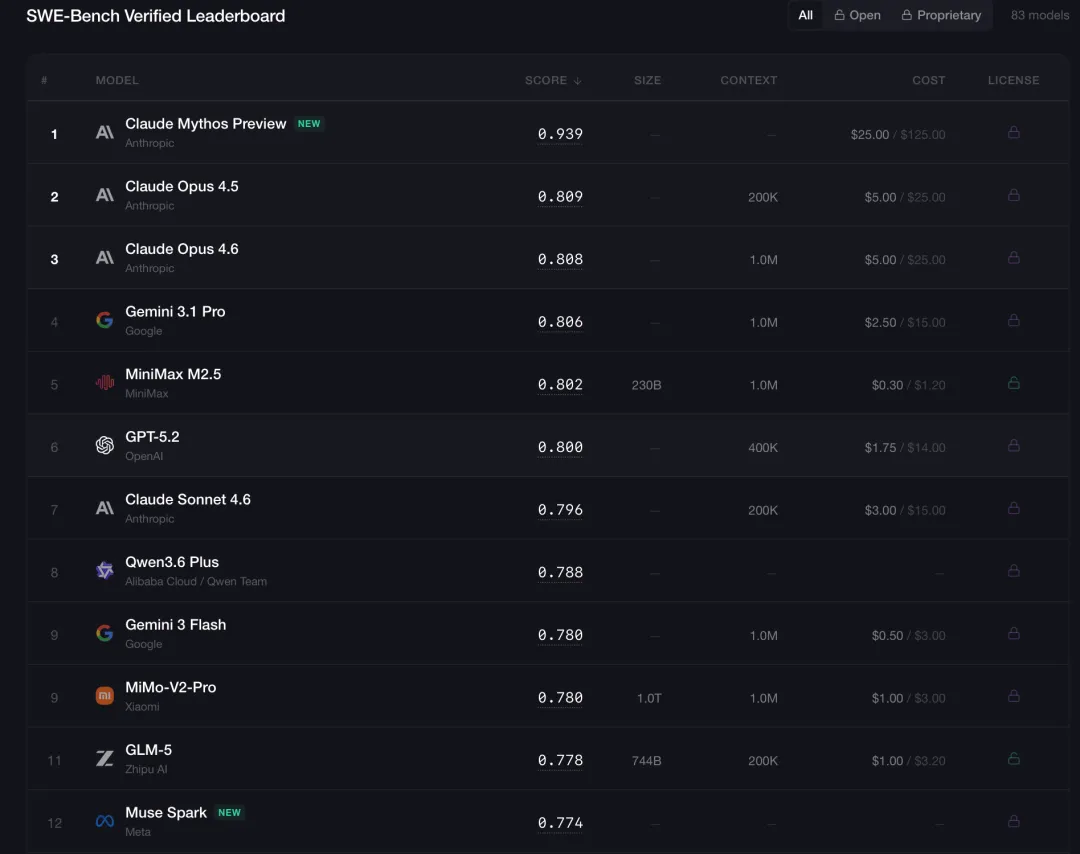Viewport: 1080px width, 854px height.
Task: Click the MiniMax waveform logo icon
Action: (104, 383)
